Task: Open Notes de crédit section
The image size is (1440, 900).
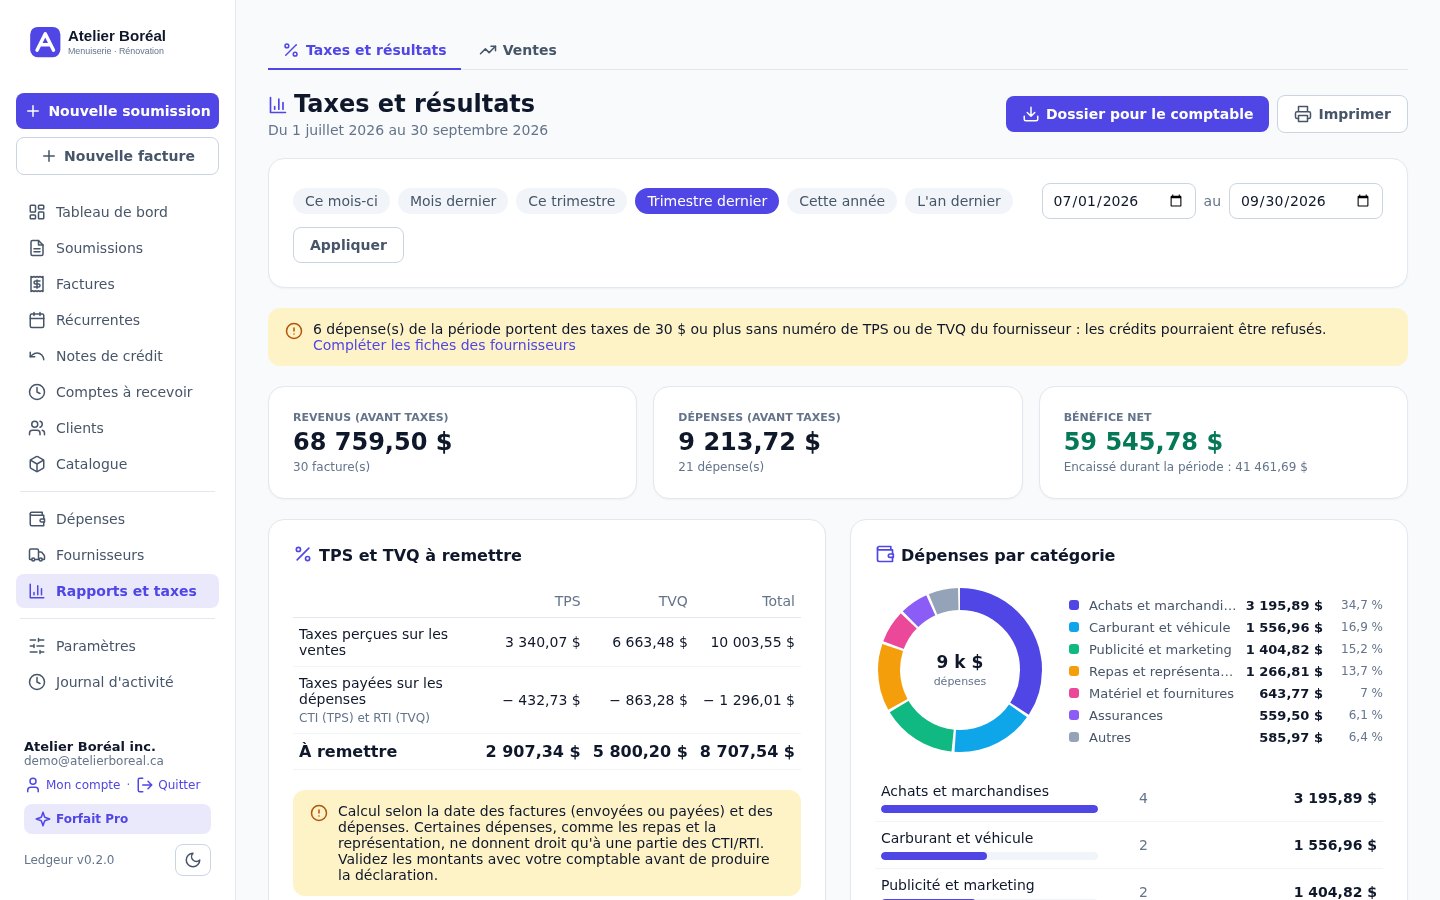Action: [117, 356]
